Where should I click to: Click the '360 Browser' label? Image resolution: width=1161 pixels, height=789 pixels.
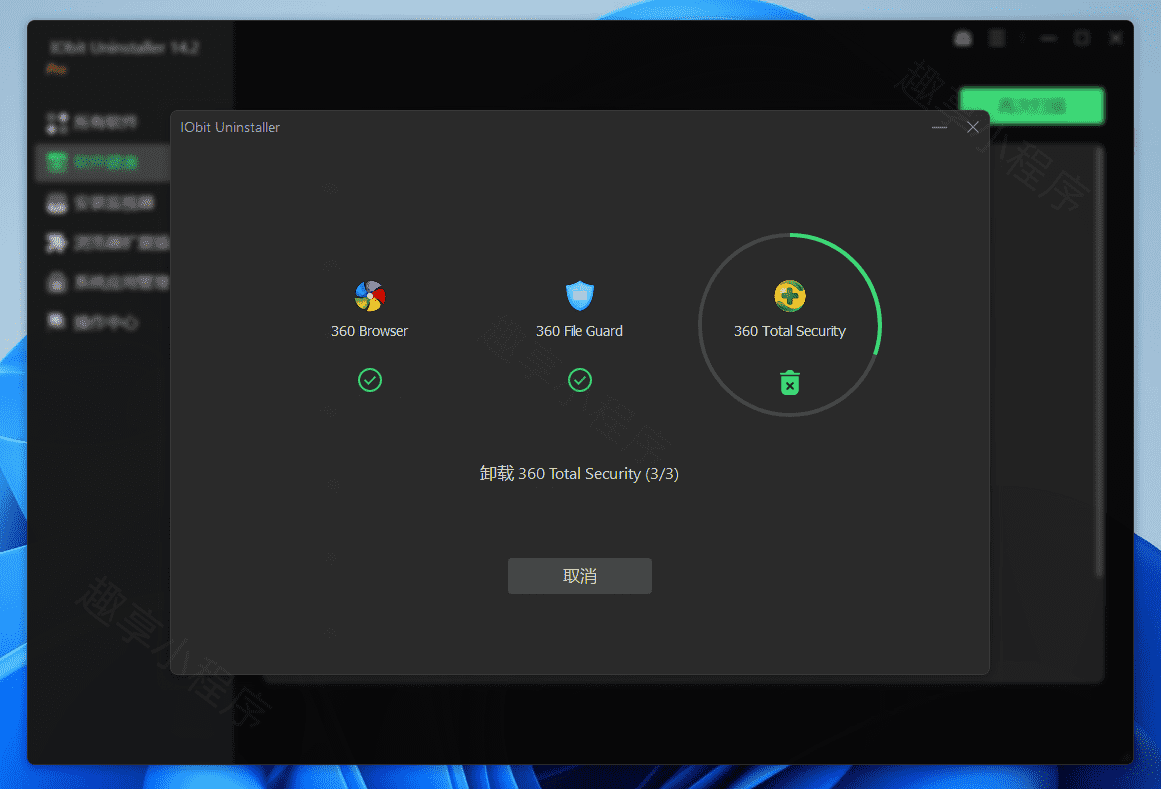click(x=369, y=331)
